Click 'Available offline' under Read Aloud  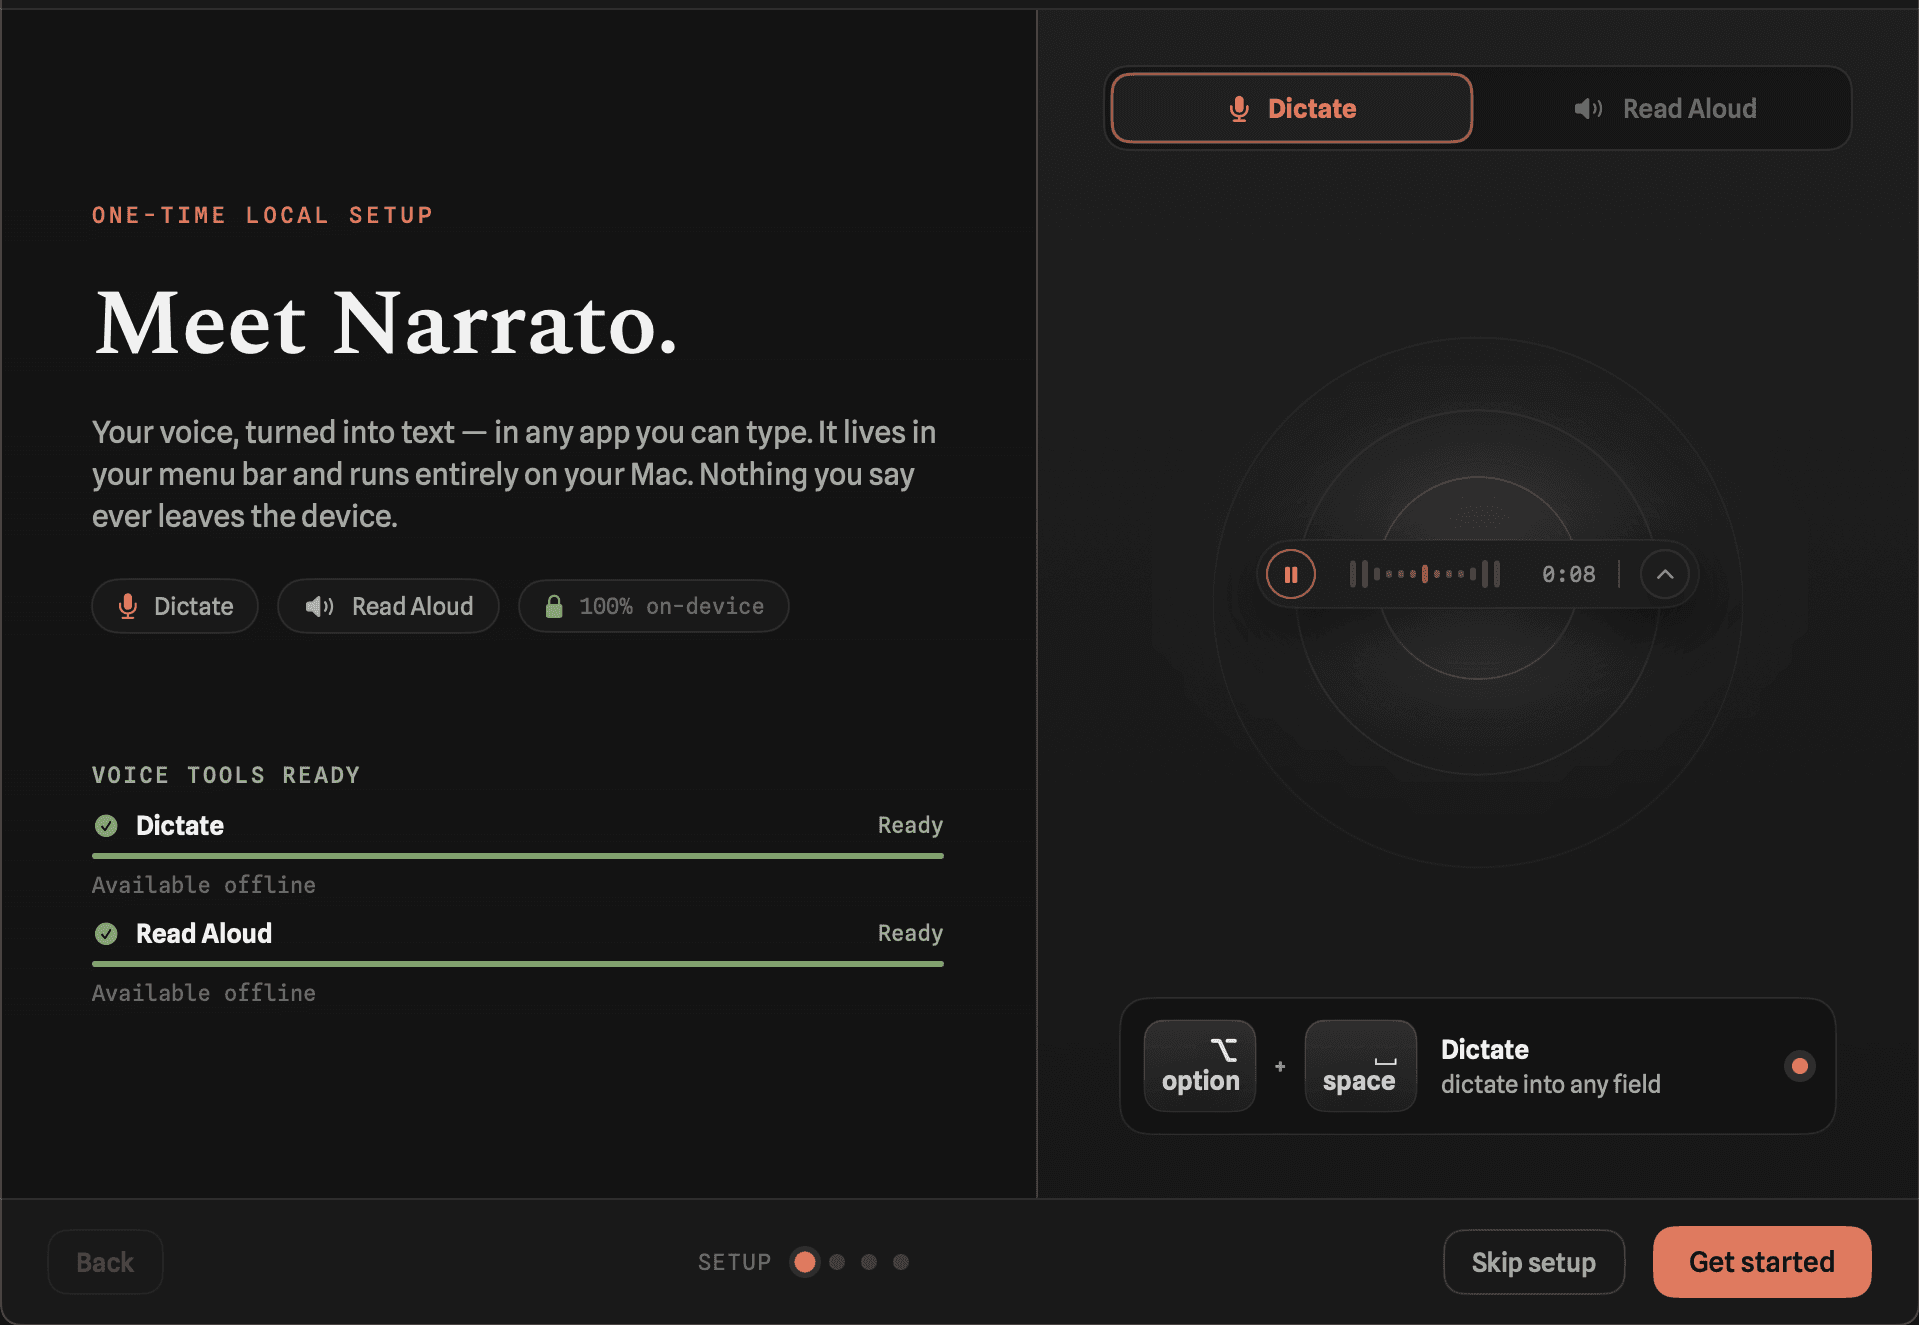pos(204,993)
